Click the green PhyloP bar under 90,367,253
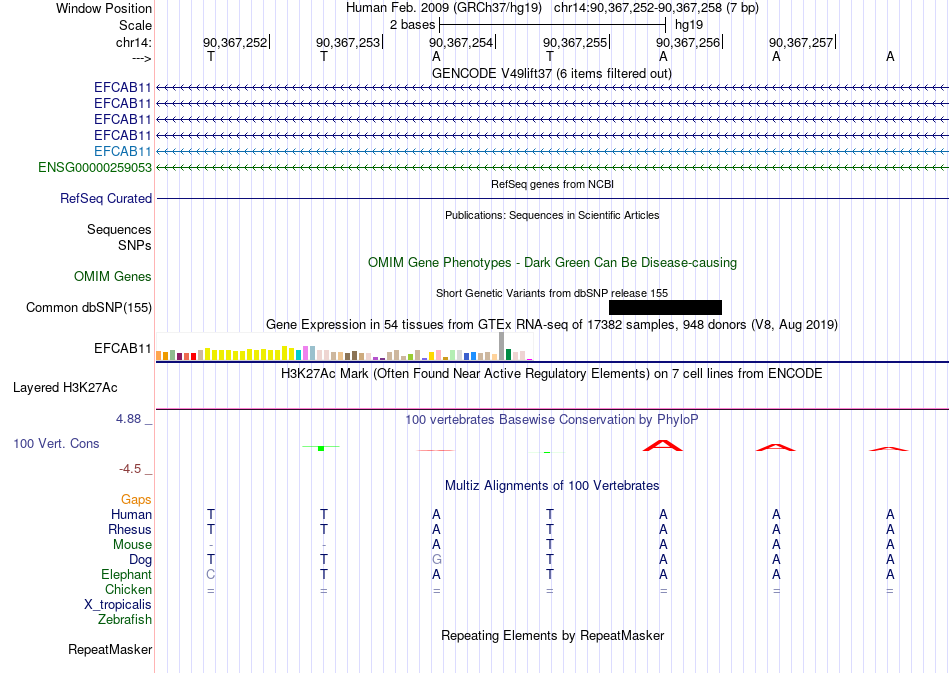 [321, 448]
